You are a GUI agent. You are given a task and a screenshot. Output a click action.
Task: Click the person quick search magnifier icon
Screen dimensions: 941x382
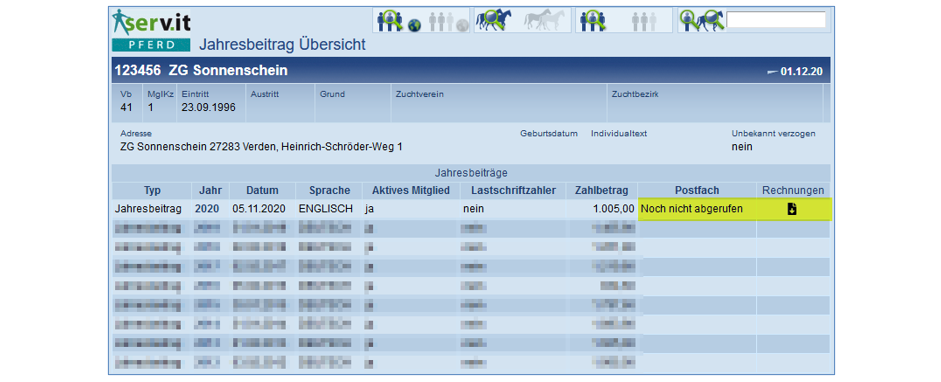tap(691, 20)
